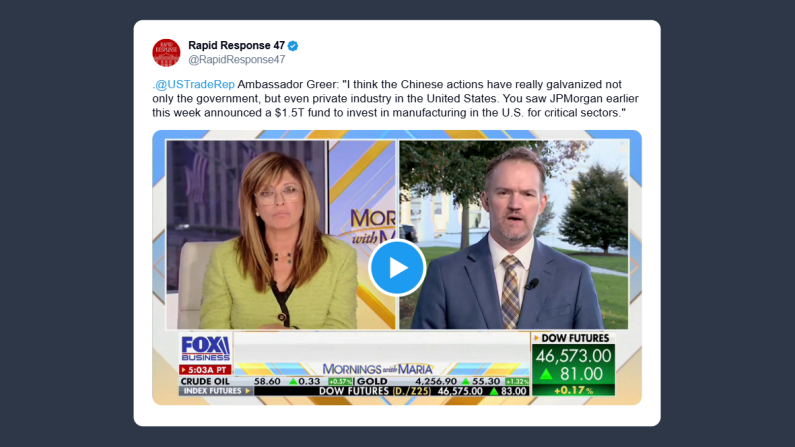This screenshot has height=447, width=795.
Task: Click the Mornings with Maria banner
Action: (378, 369)
